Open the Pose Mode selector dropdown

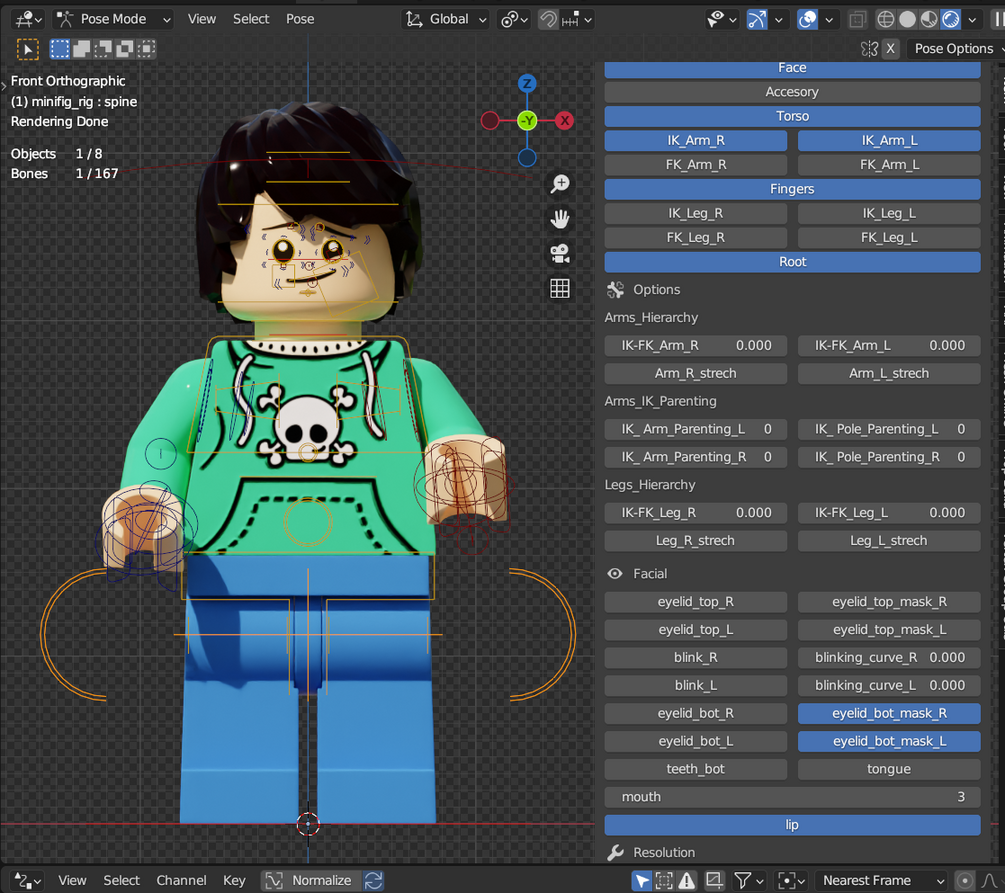(x=114, y=19)
